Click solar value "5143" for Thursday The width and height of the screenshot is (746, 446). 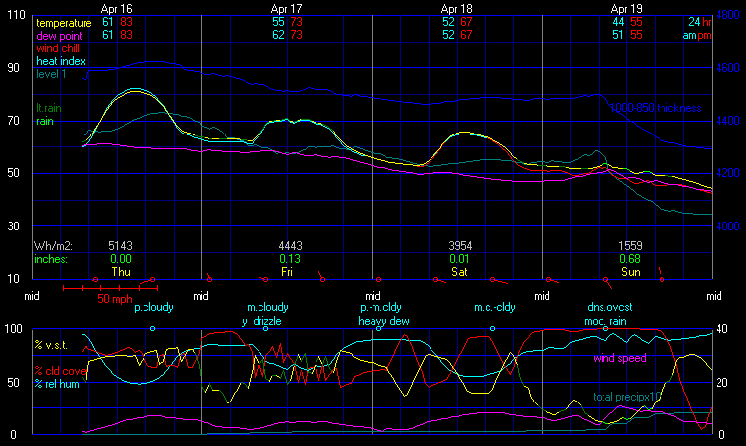[120, 246]
